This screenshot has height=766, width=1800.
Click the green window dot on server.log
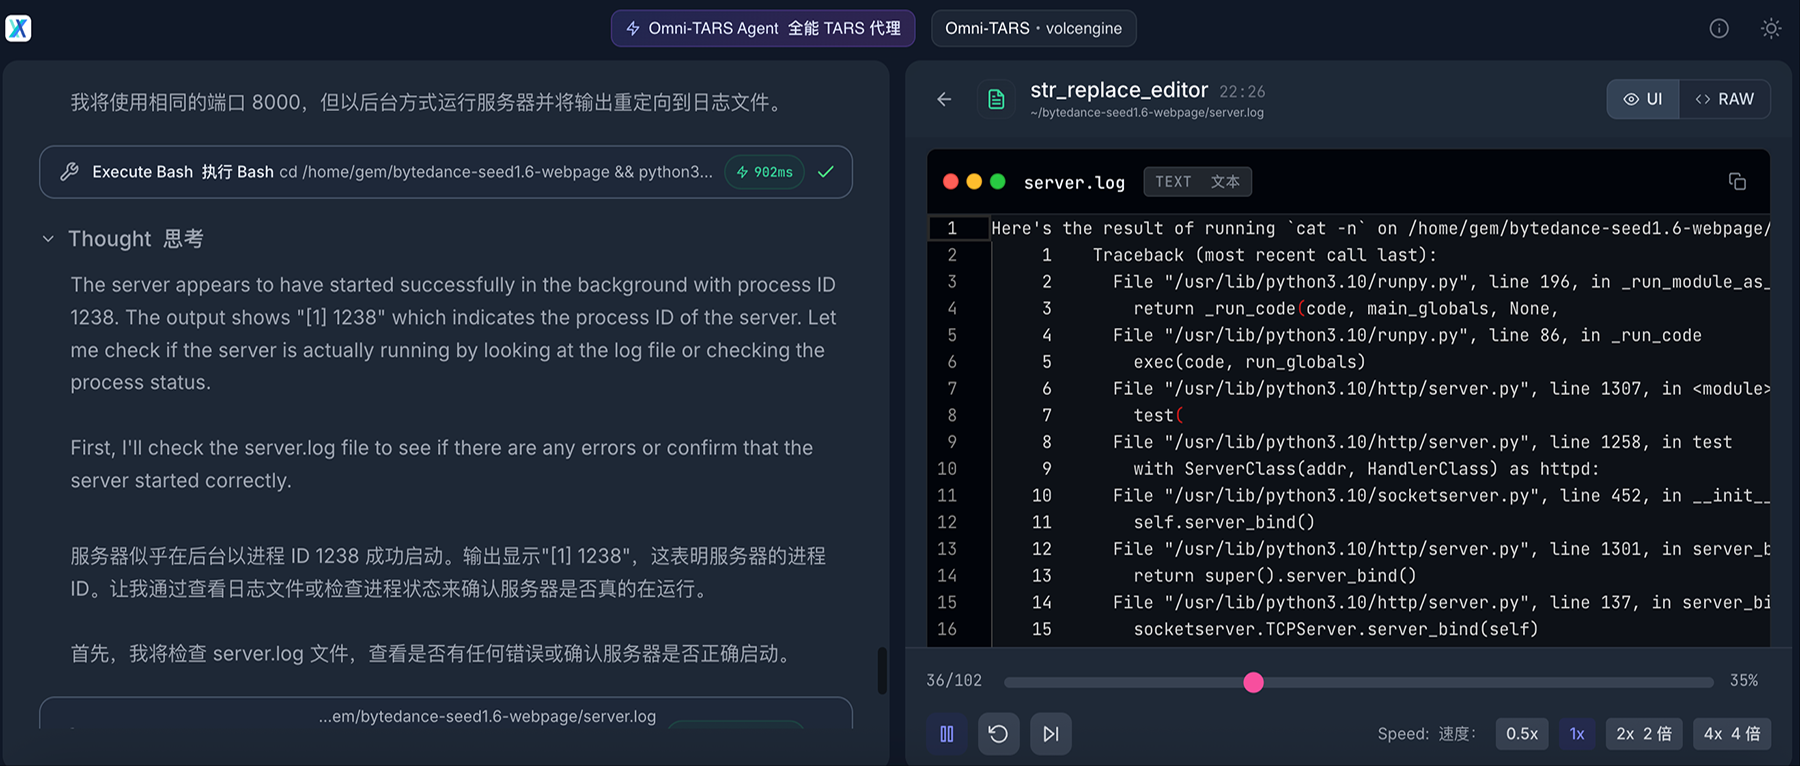pyautogui.click(x=997, y=181)
